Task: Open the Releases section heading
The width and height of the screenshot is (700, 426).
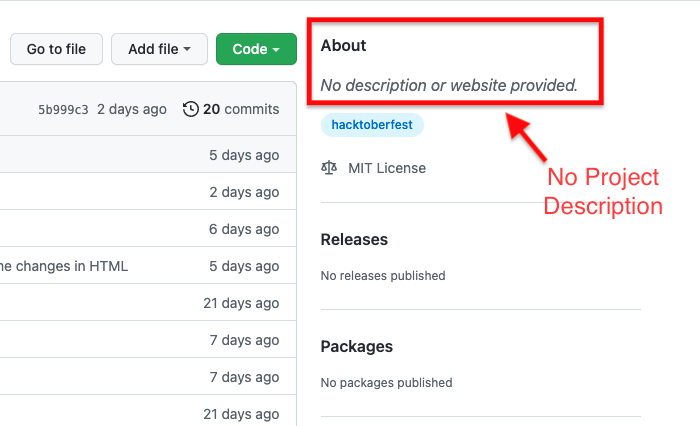Action: tap(354, 239)
